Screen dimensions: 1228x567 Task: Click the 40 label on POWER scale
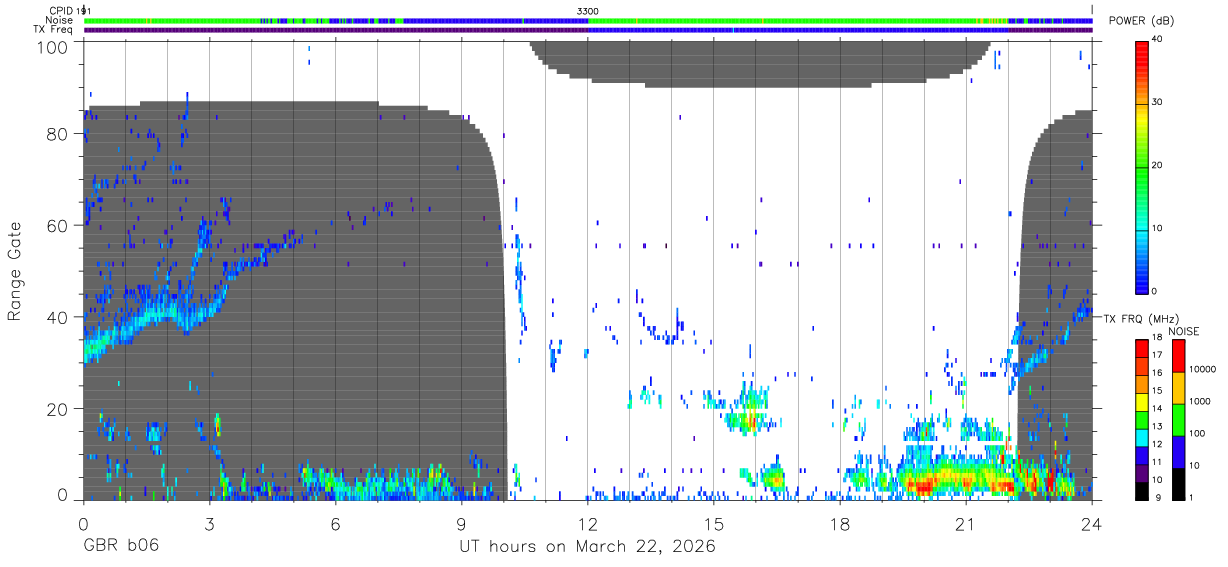click(x=1157, y=39)
